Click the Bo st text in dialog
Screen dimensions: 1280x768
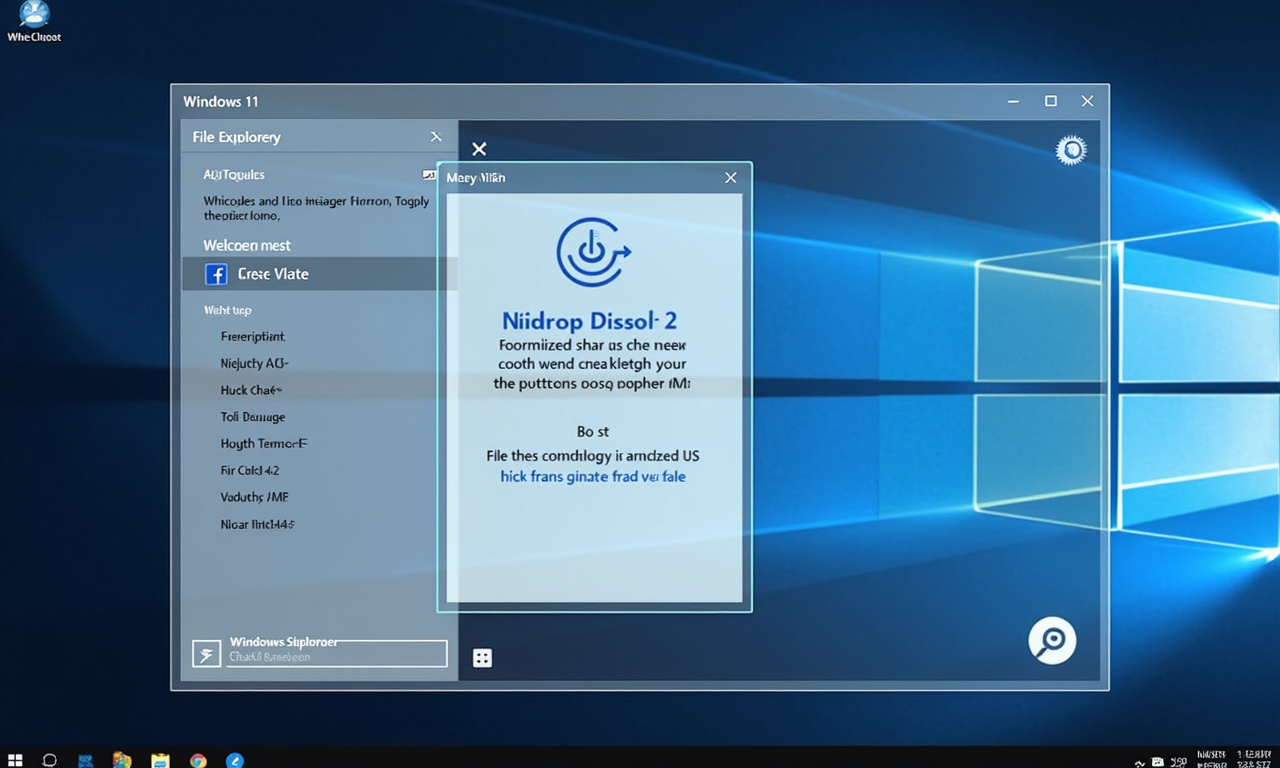click(593, 432)
